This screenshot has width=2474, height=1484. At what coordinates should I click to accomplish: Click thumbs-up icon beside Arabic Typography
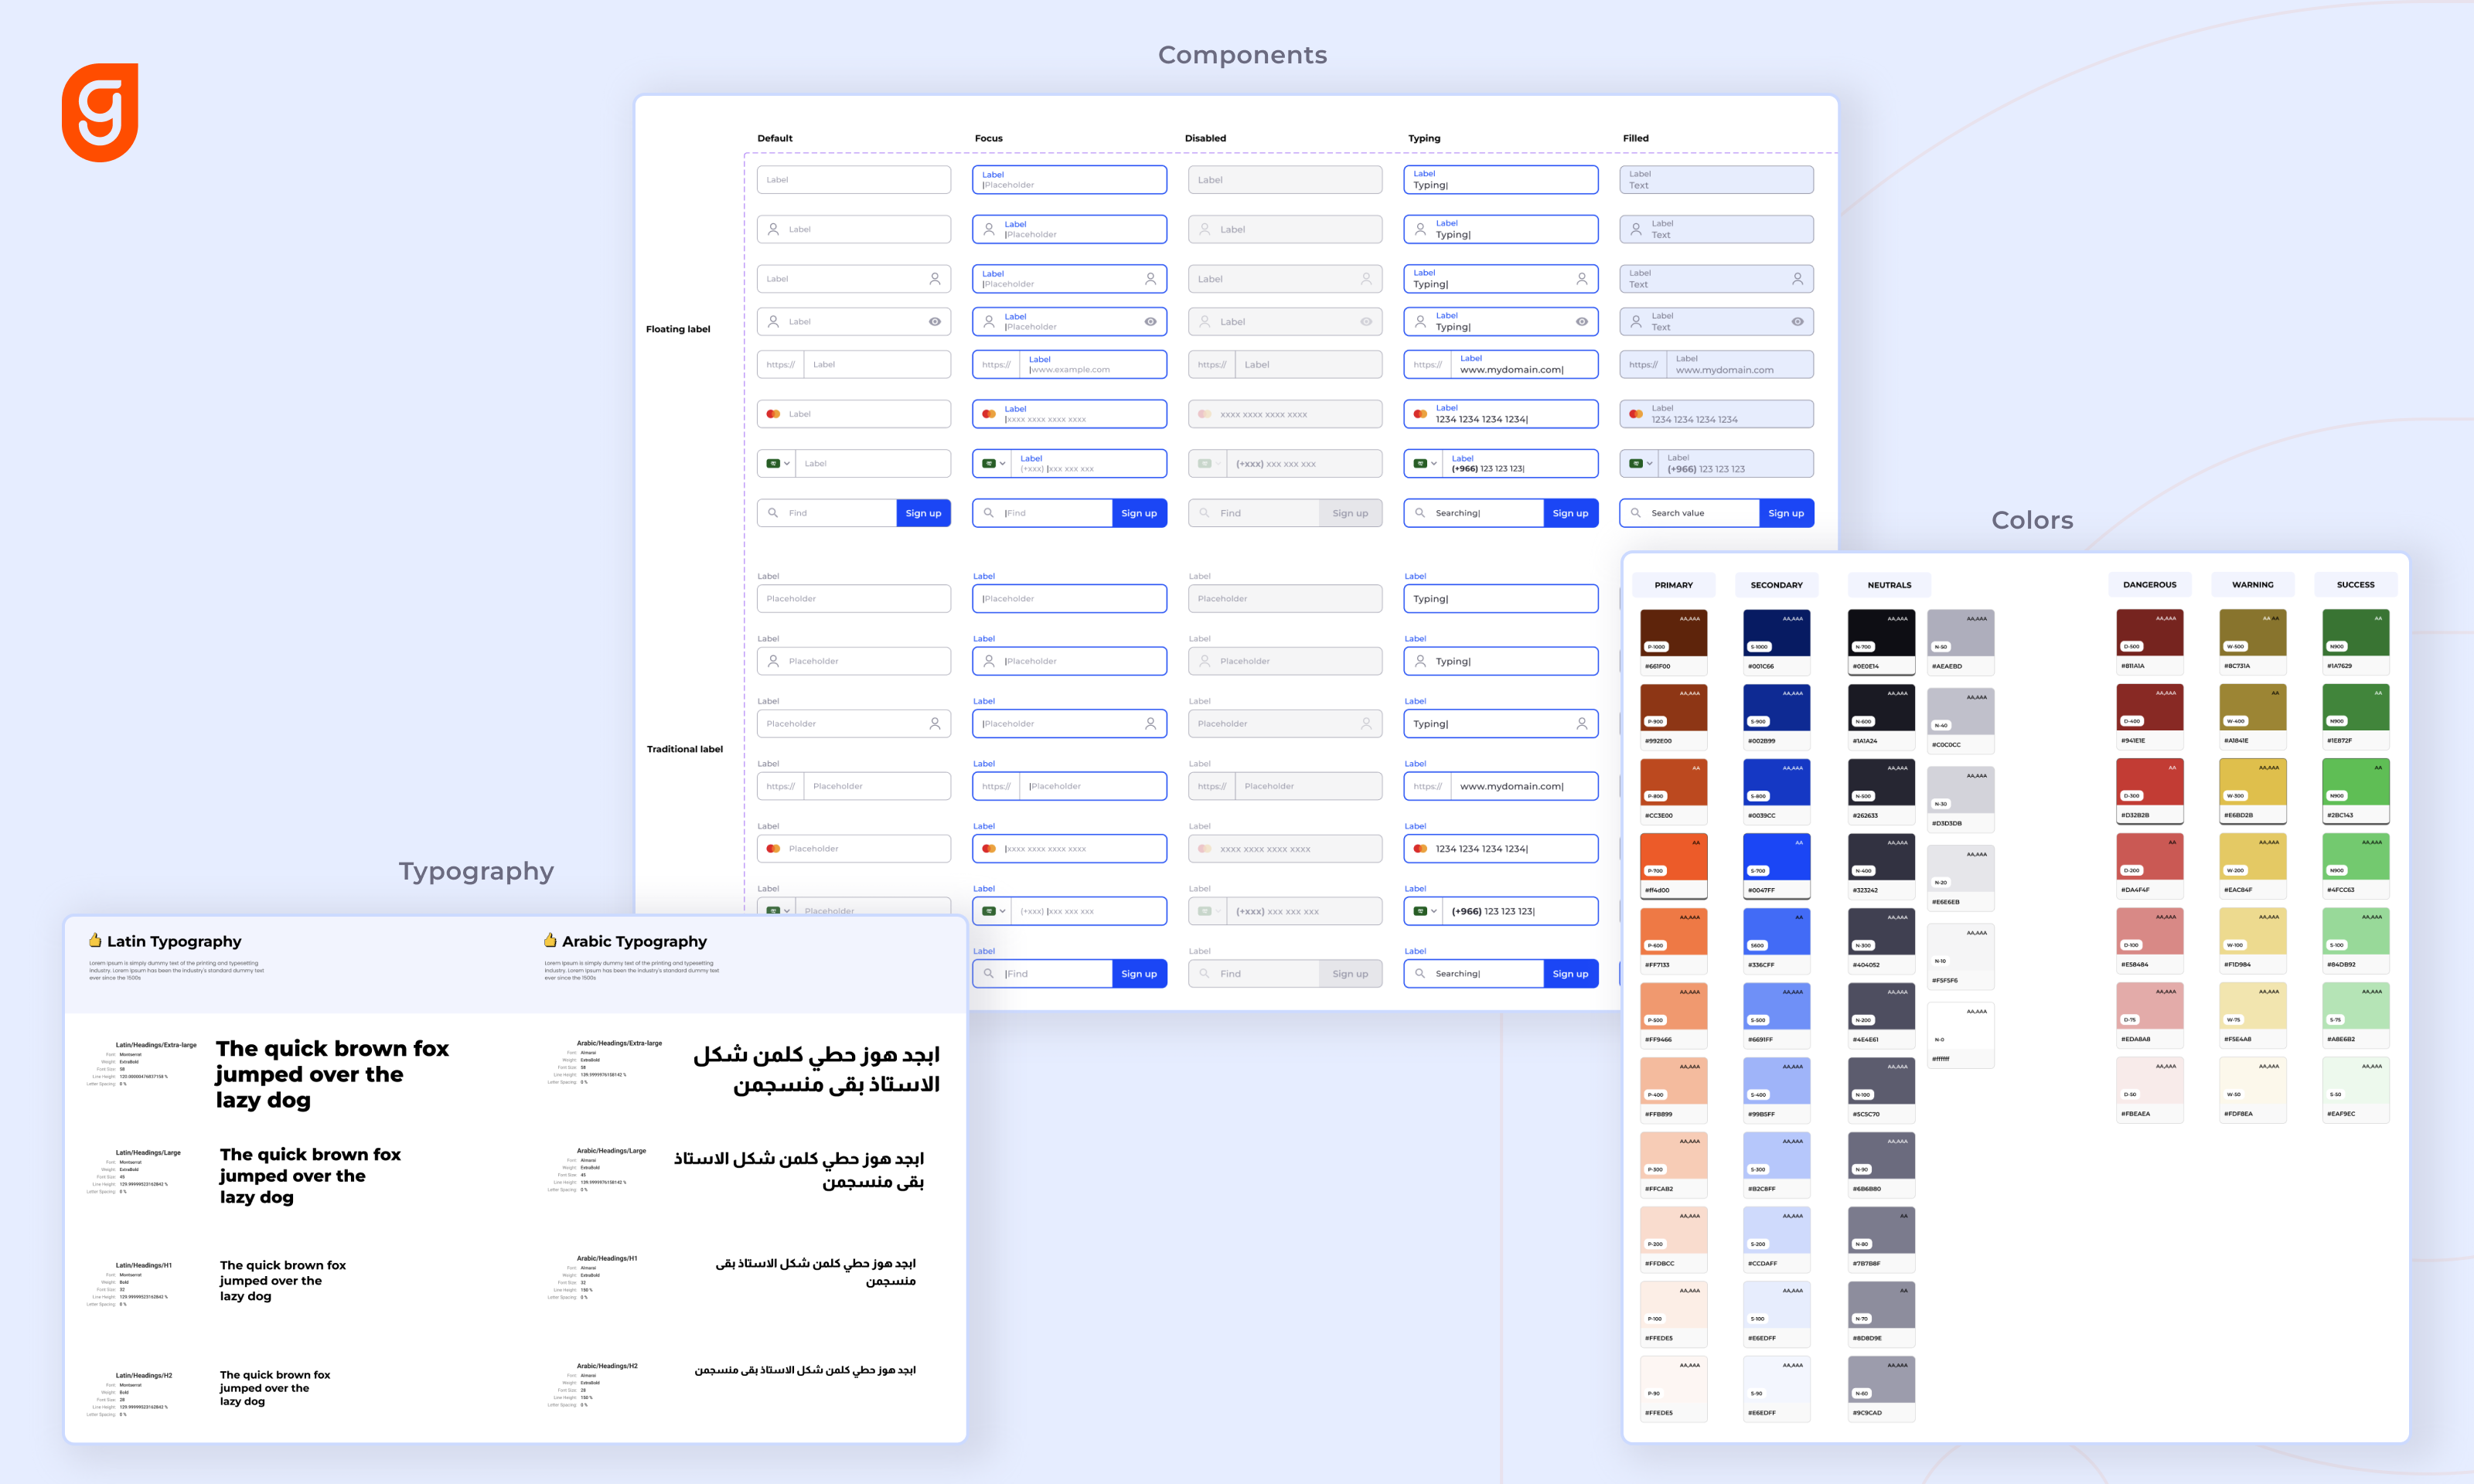[550, 940]
